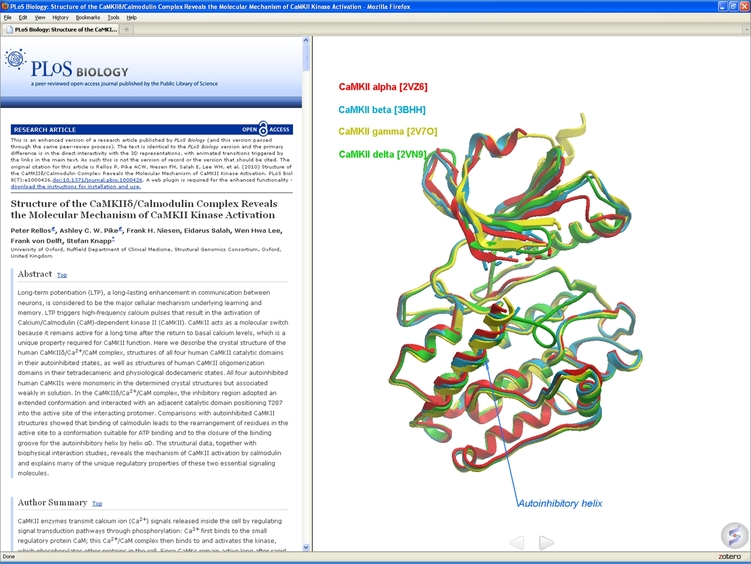Click the previous view arrow below structure
Screen dimensions: 751x564
516,542
